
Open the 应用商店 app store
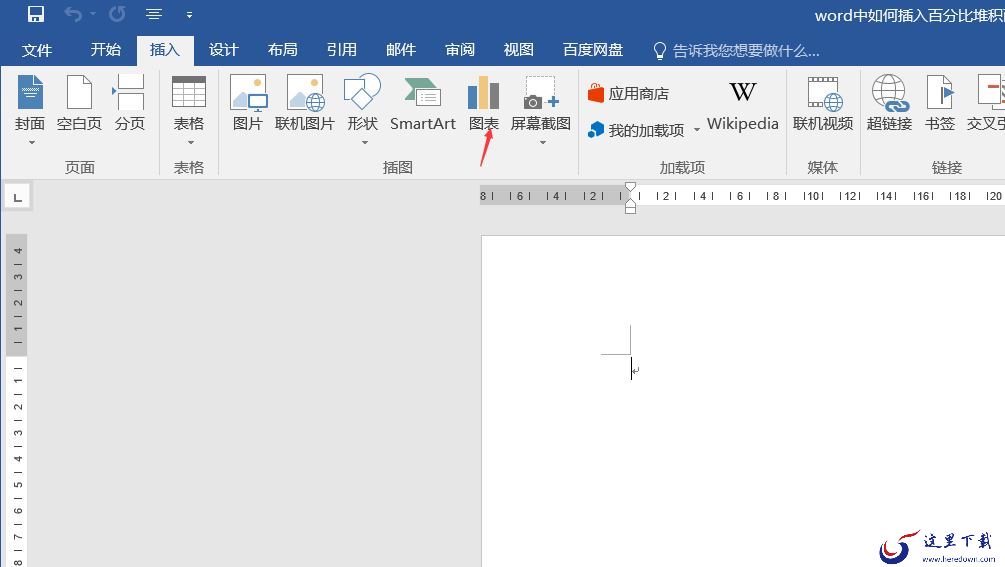(629, 93)
